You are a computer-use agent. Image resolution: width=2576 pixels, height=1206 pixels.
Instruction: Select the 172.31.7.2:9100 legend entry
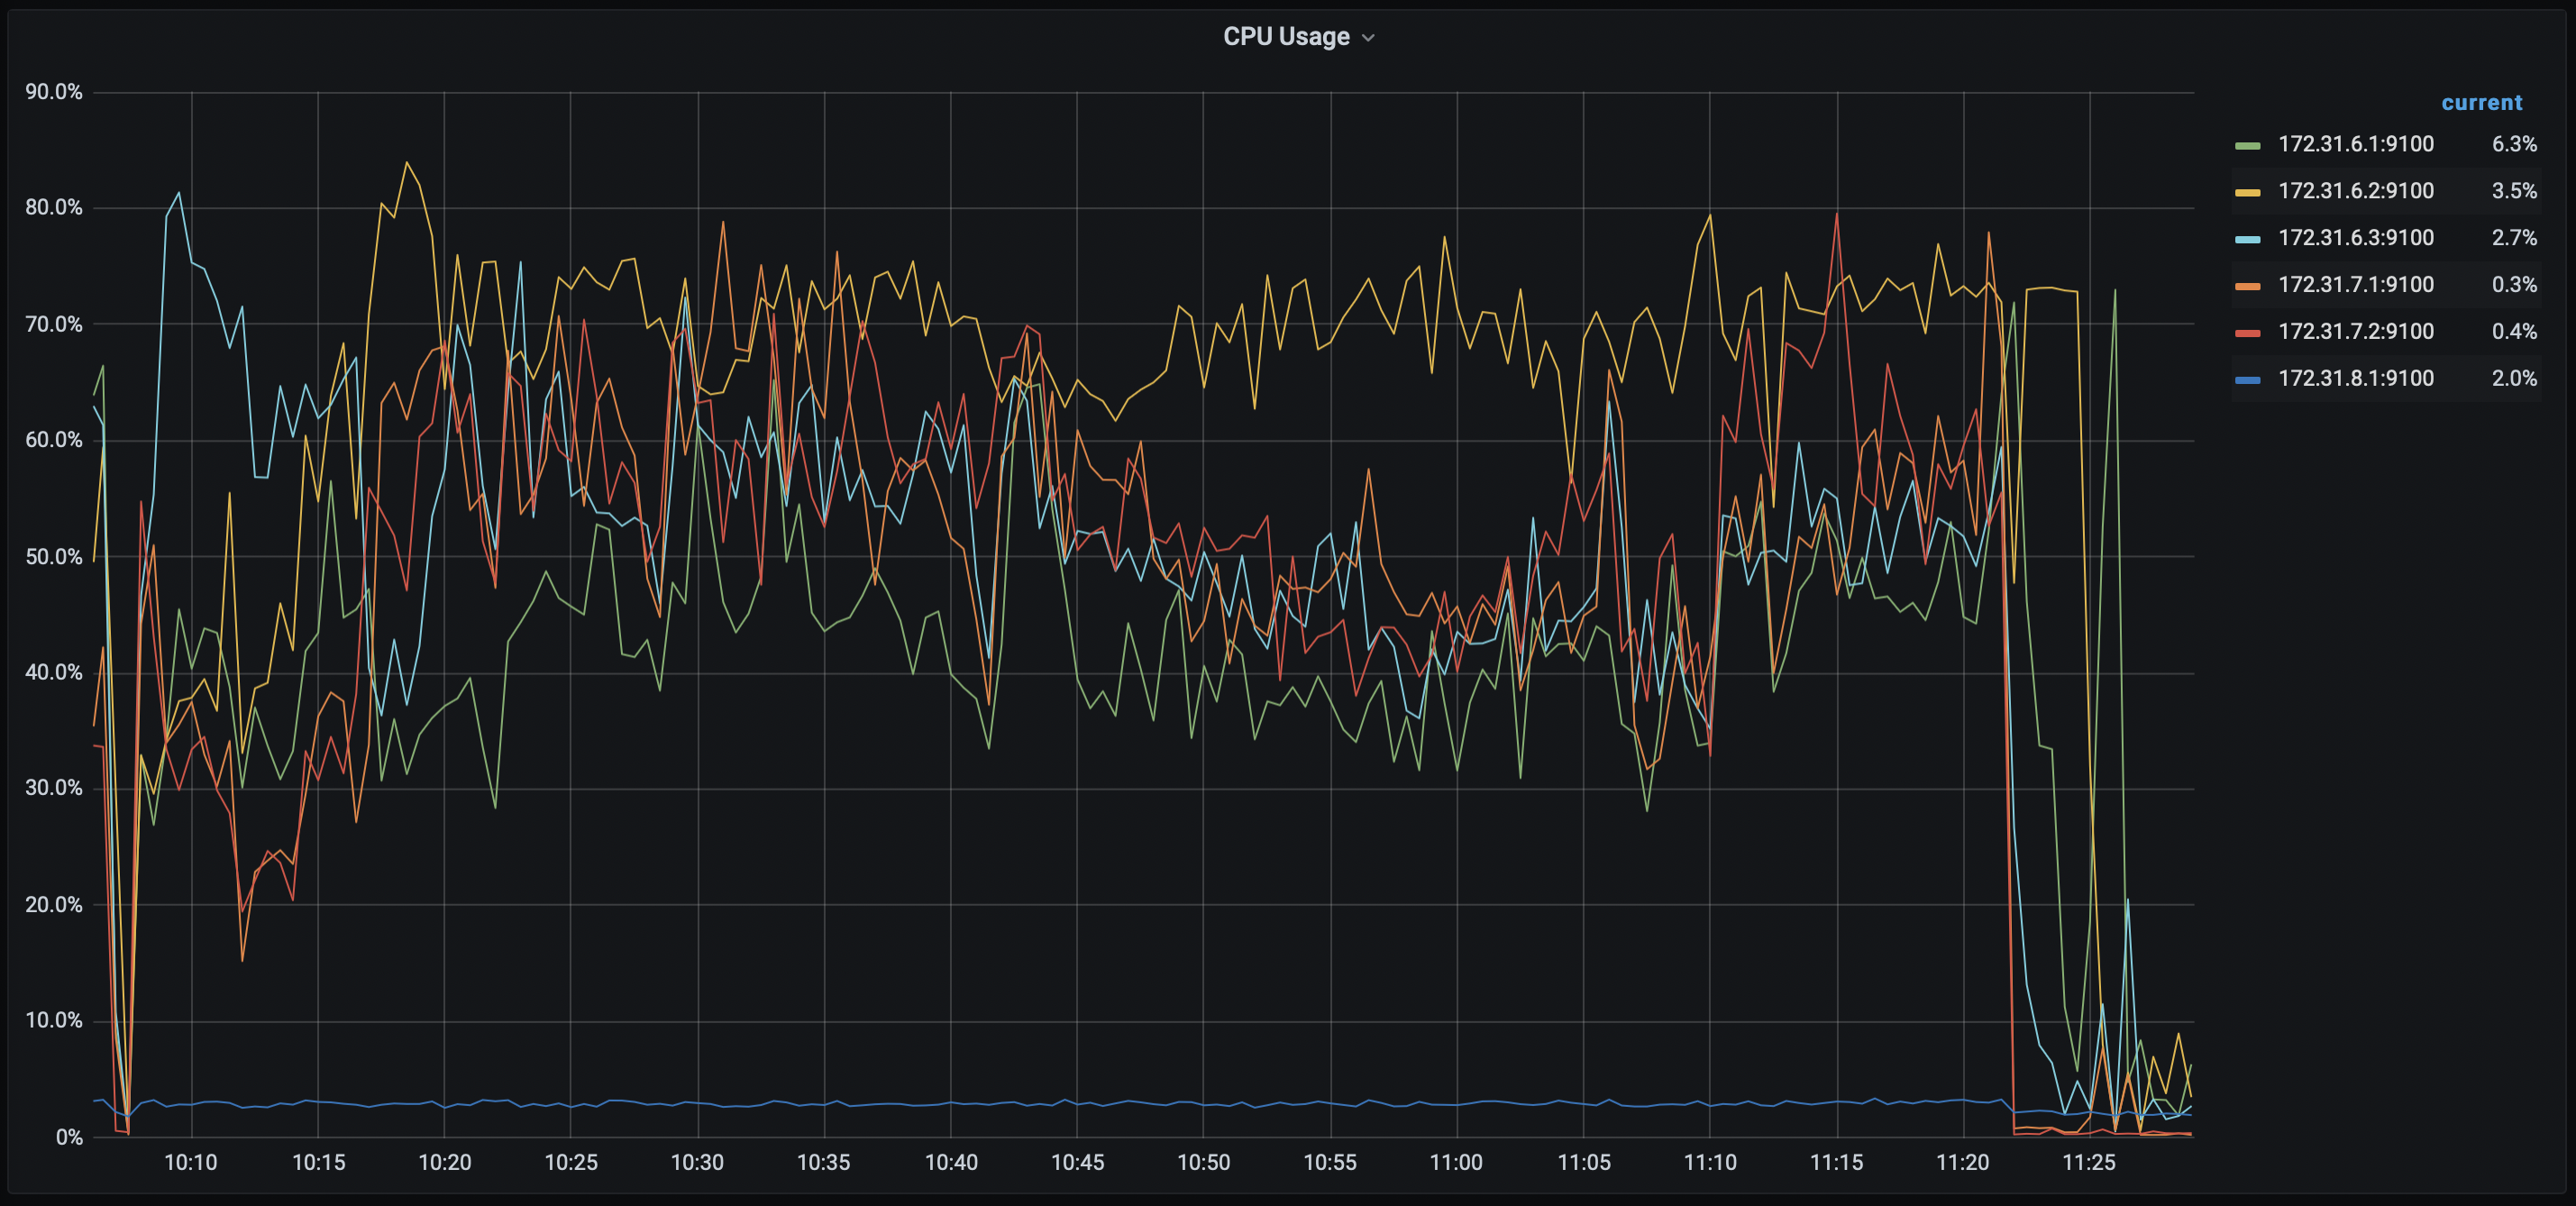point(2355,331)
